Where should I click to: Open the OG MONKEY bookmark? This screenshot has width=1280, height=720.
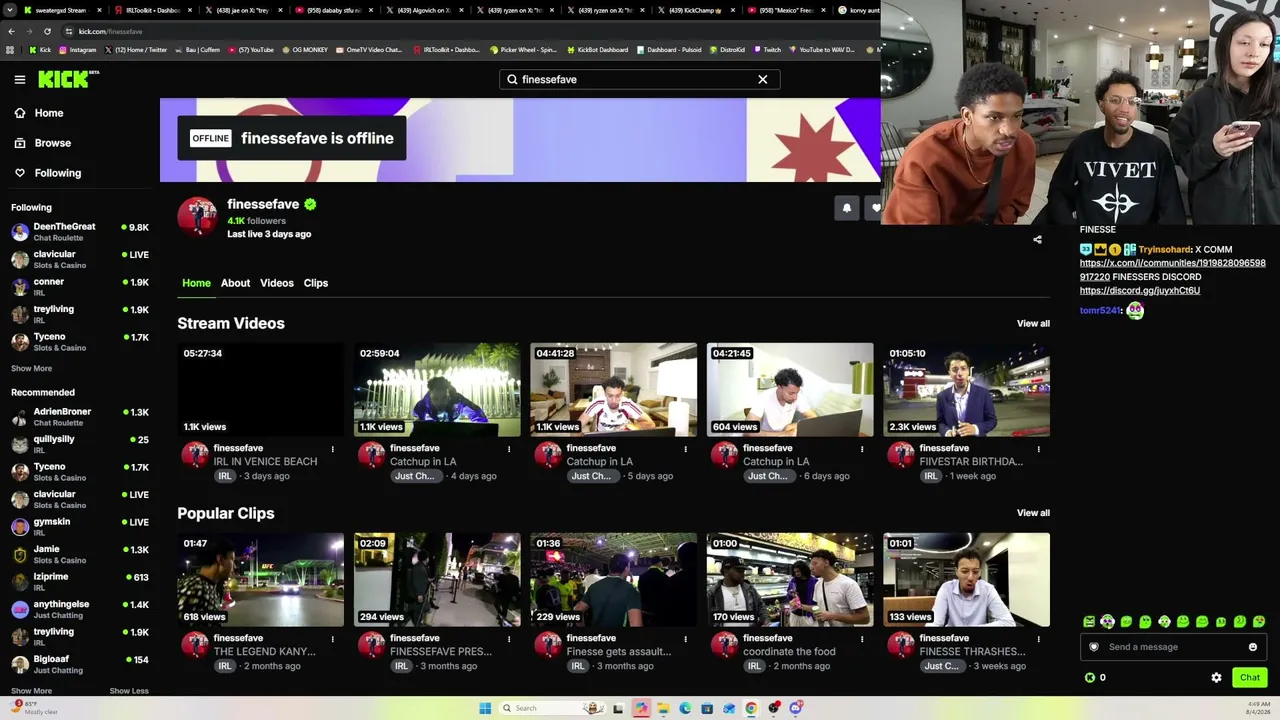(x=305, y=50)
